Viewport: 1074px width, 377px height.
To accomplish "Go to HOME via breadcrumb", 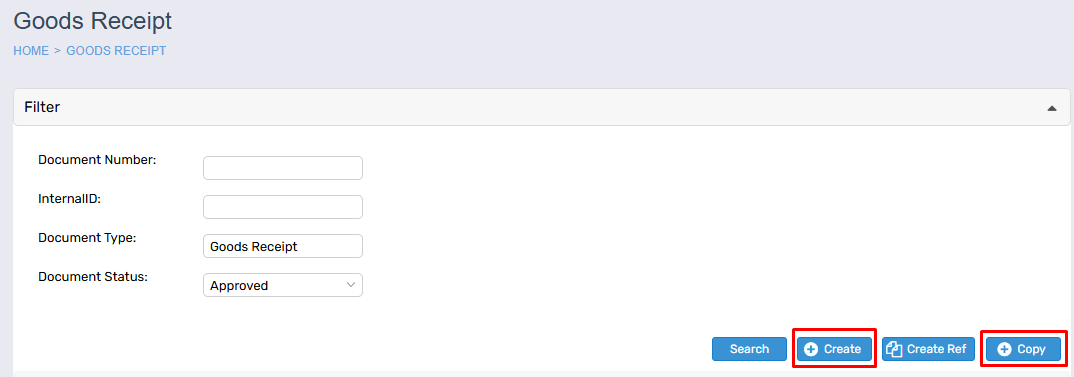I will click(31, 51).
